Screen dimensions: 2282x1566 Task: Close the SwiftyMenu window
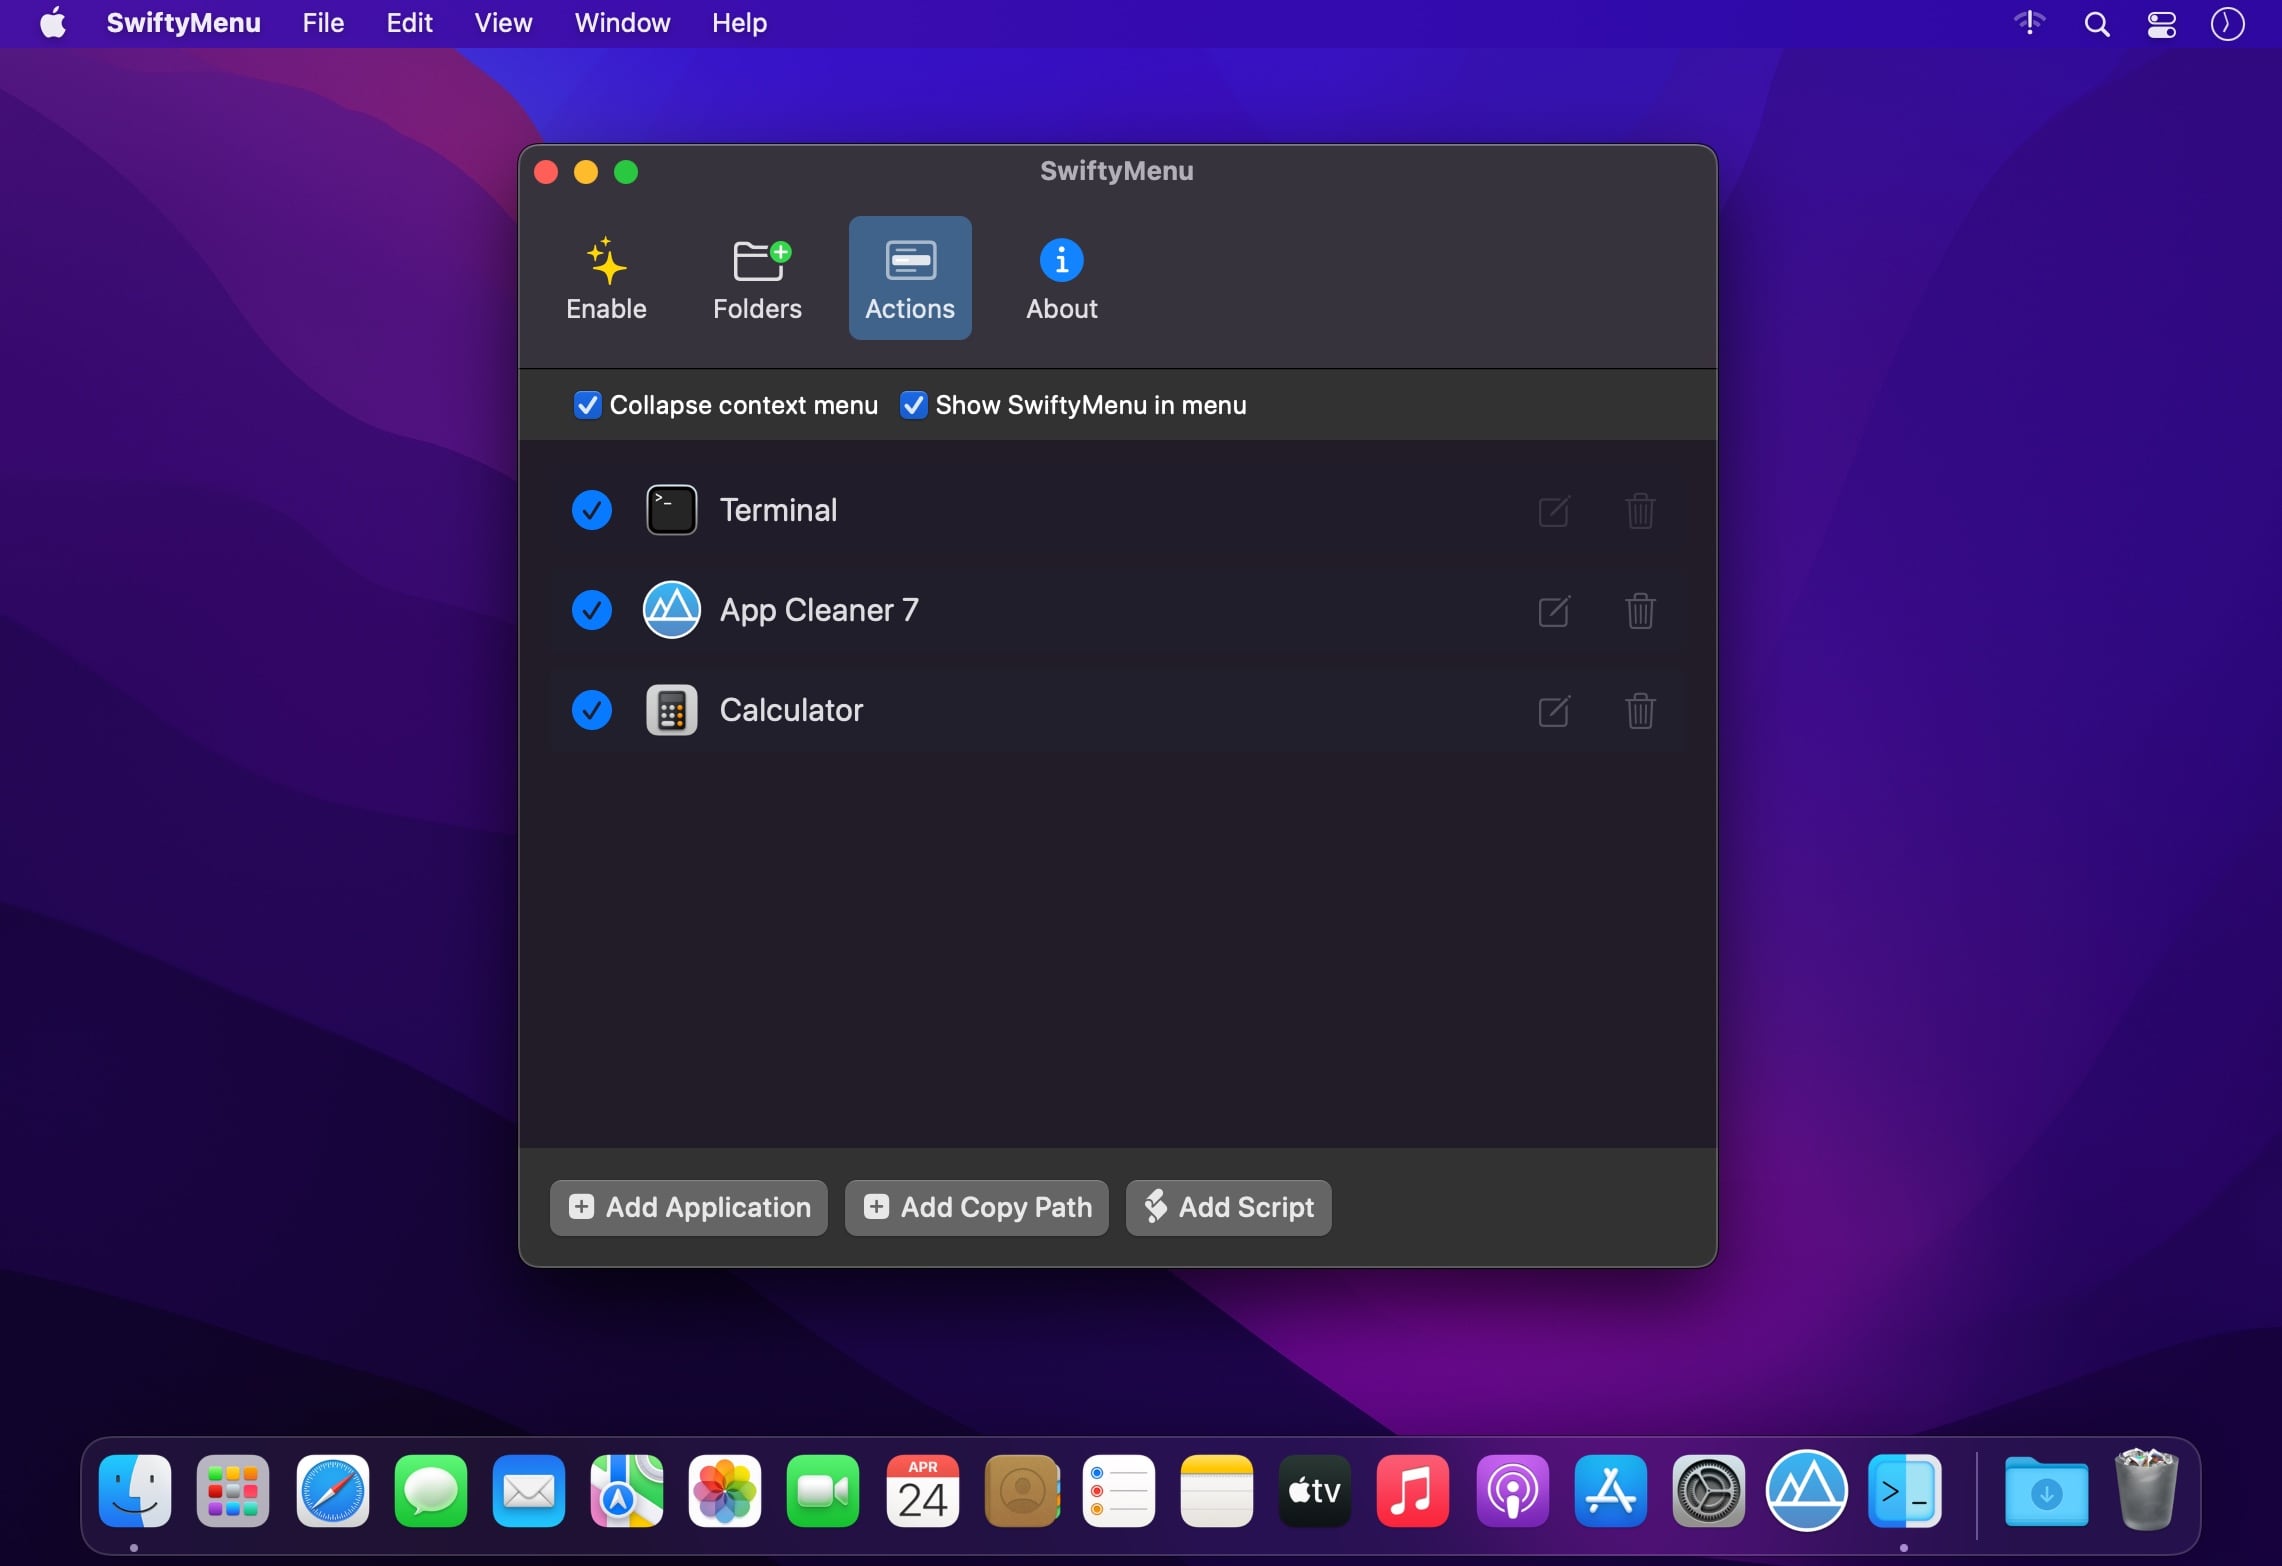pyautogui.click(x=546, y=172)
